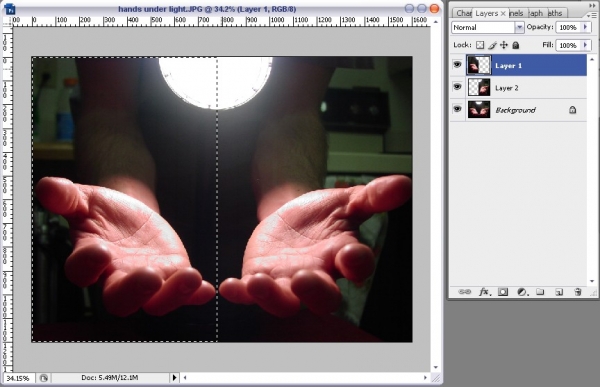600x387 pixels.
Task: Click document horizontal scroll left arrow
Action: click(185, 377)
